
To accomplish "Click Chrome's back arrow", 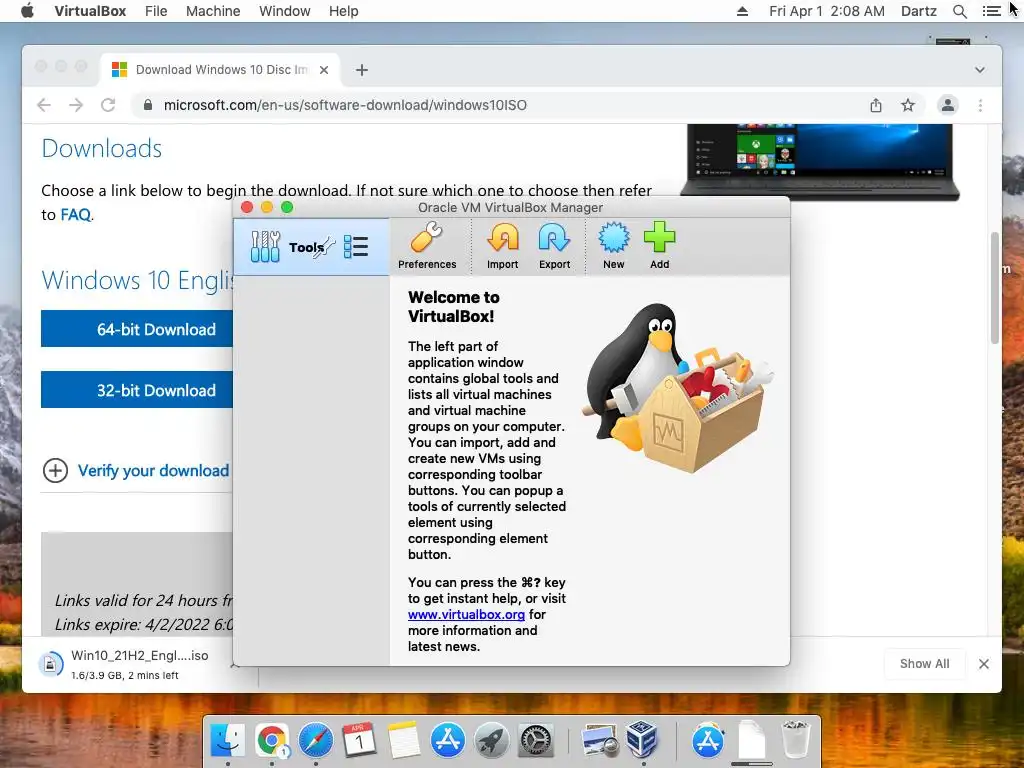I will tap(44, 105).
